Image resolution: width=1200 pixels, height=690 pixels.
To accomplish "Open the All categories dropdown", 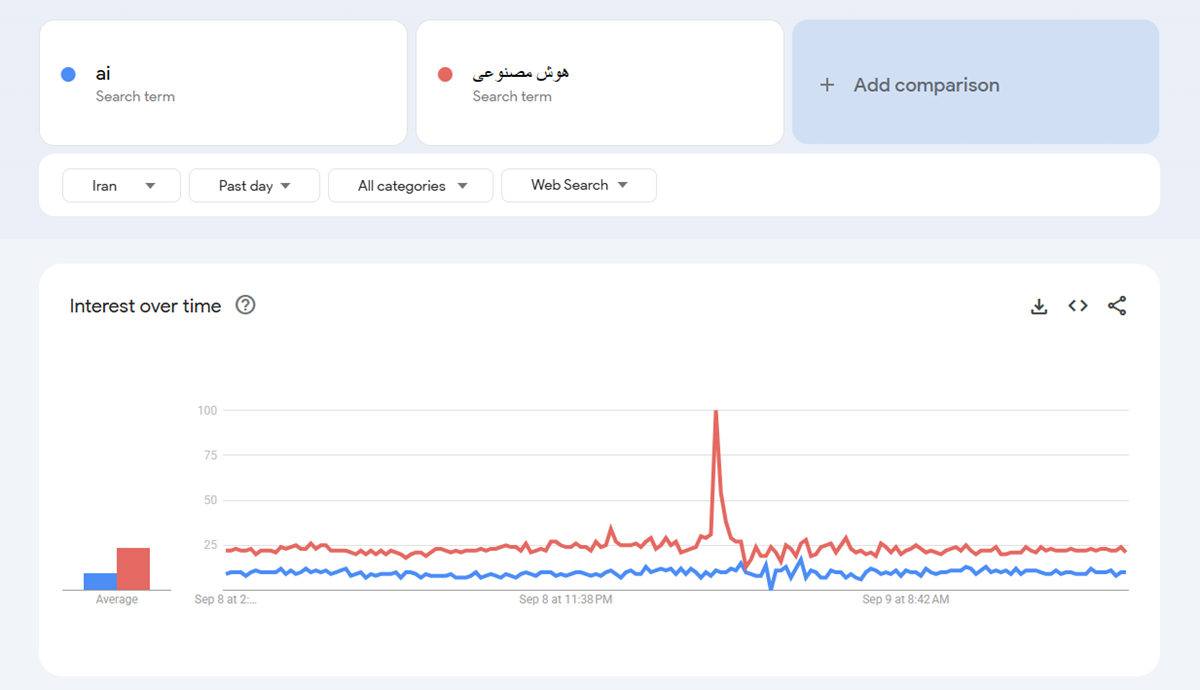I will tap(410, 186).
